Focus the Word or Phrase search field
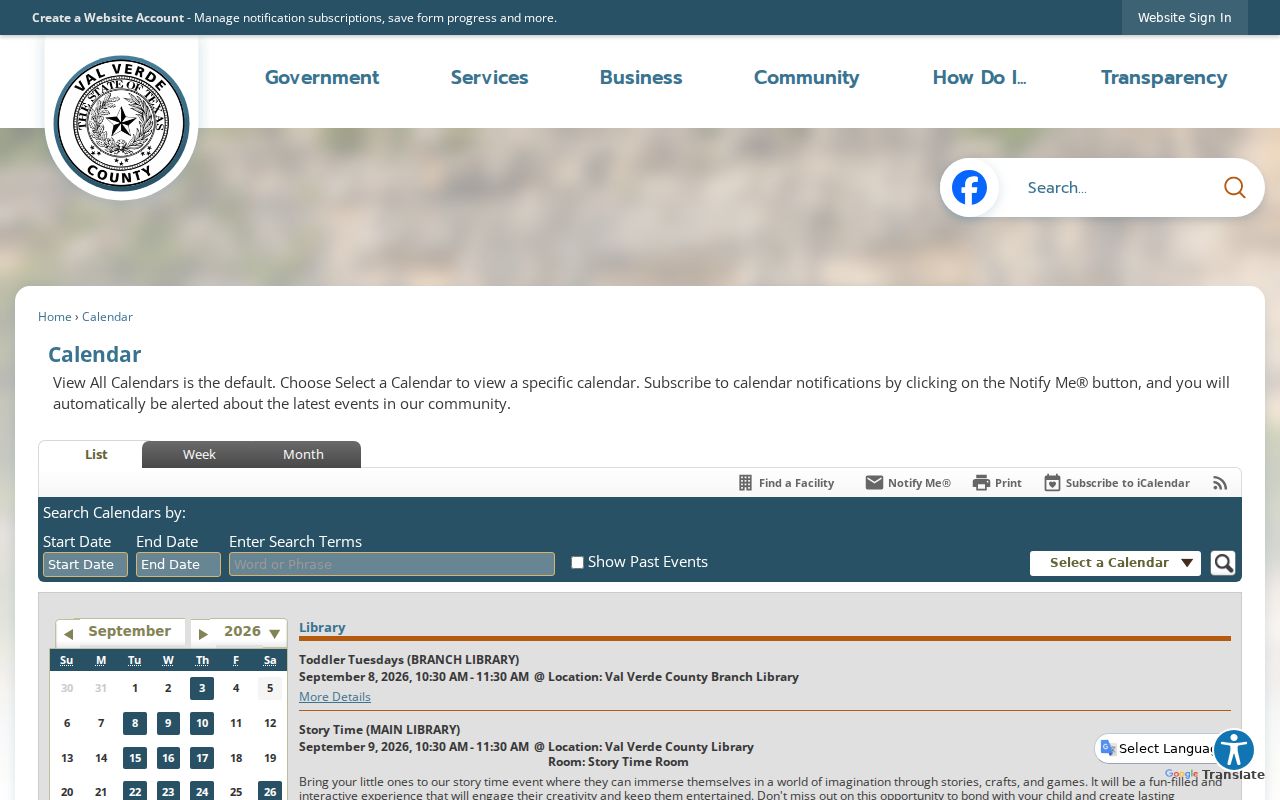The image size is (1280, 800). point(392,564)
